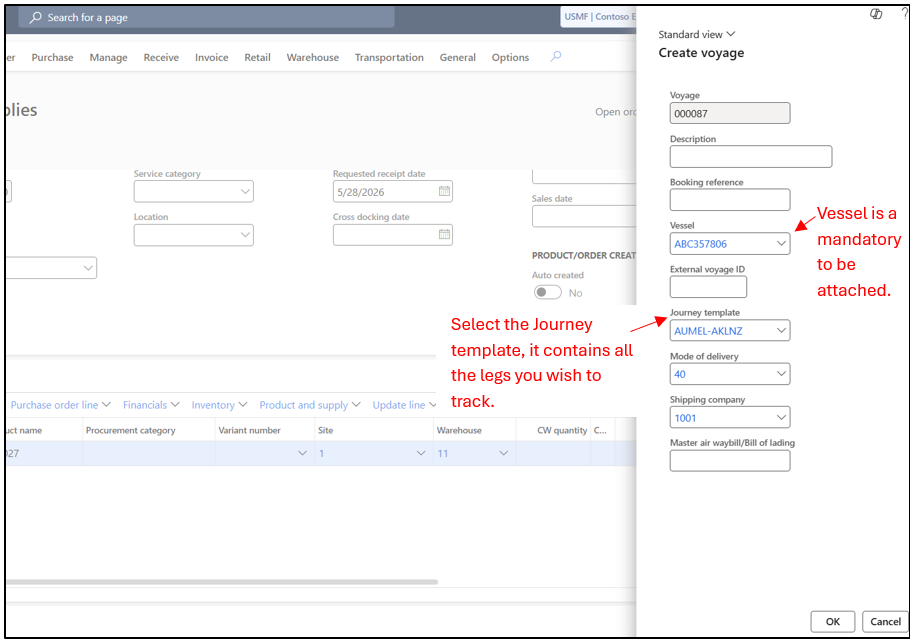Expand the Service category dropdown
The height and width of the screenshot is (643, 913).
pyautogui.click(x=245, y=191)
